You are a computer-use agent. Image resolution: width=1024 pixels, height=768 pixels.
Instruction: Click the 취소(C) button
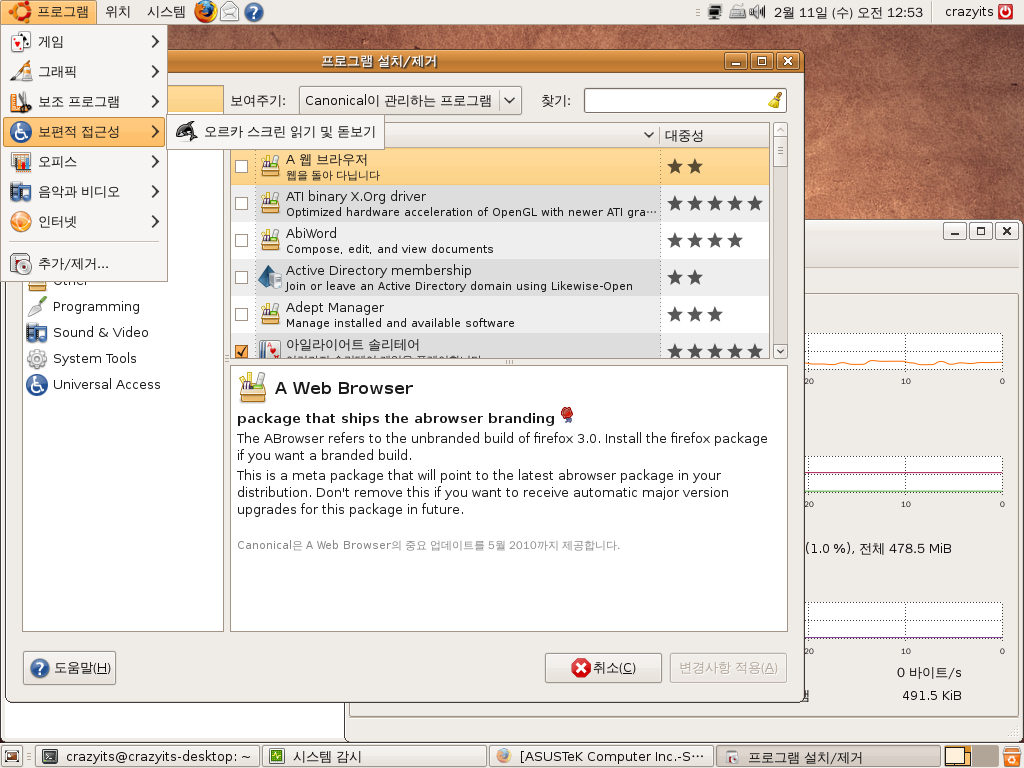(x=603, y=668)
